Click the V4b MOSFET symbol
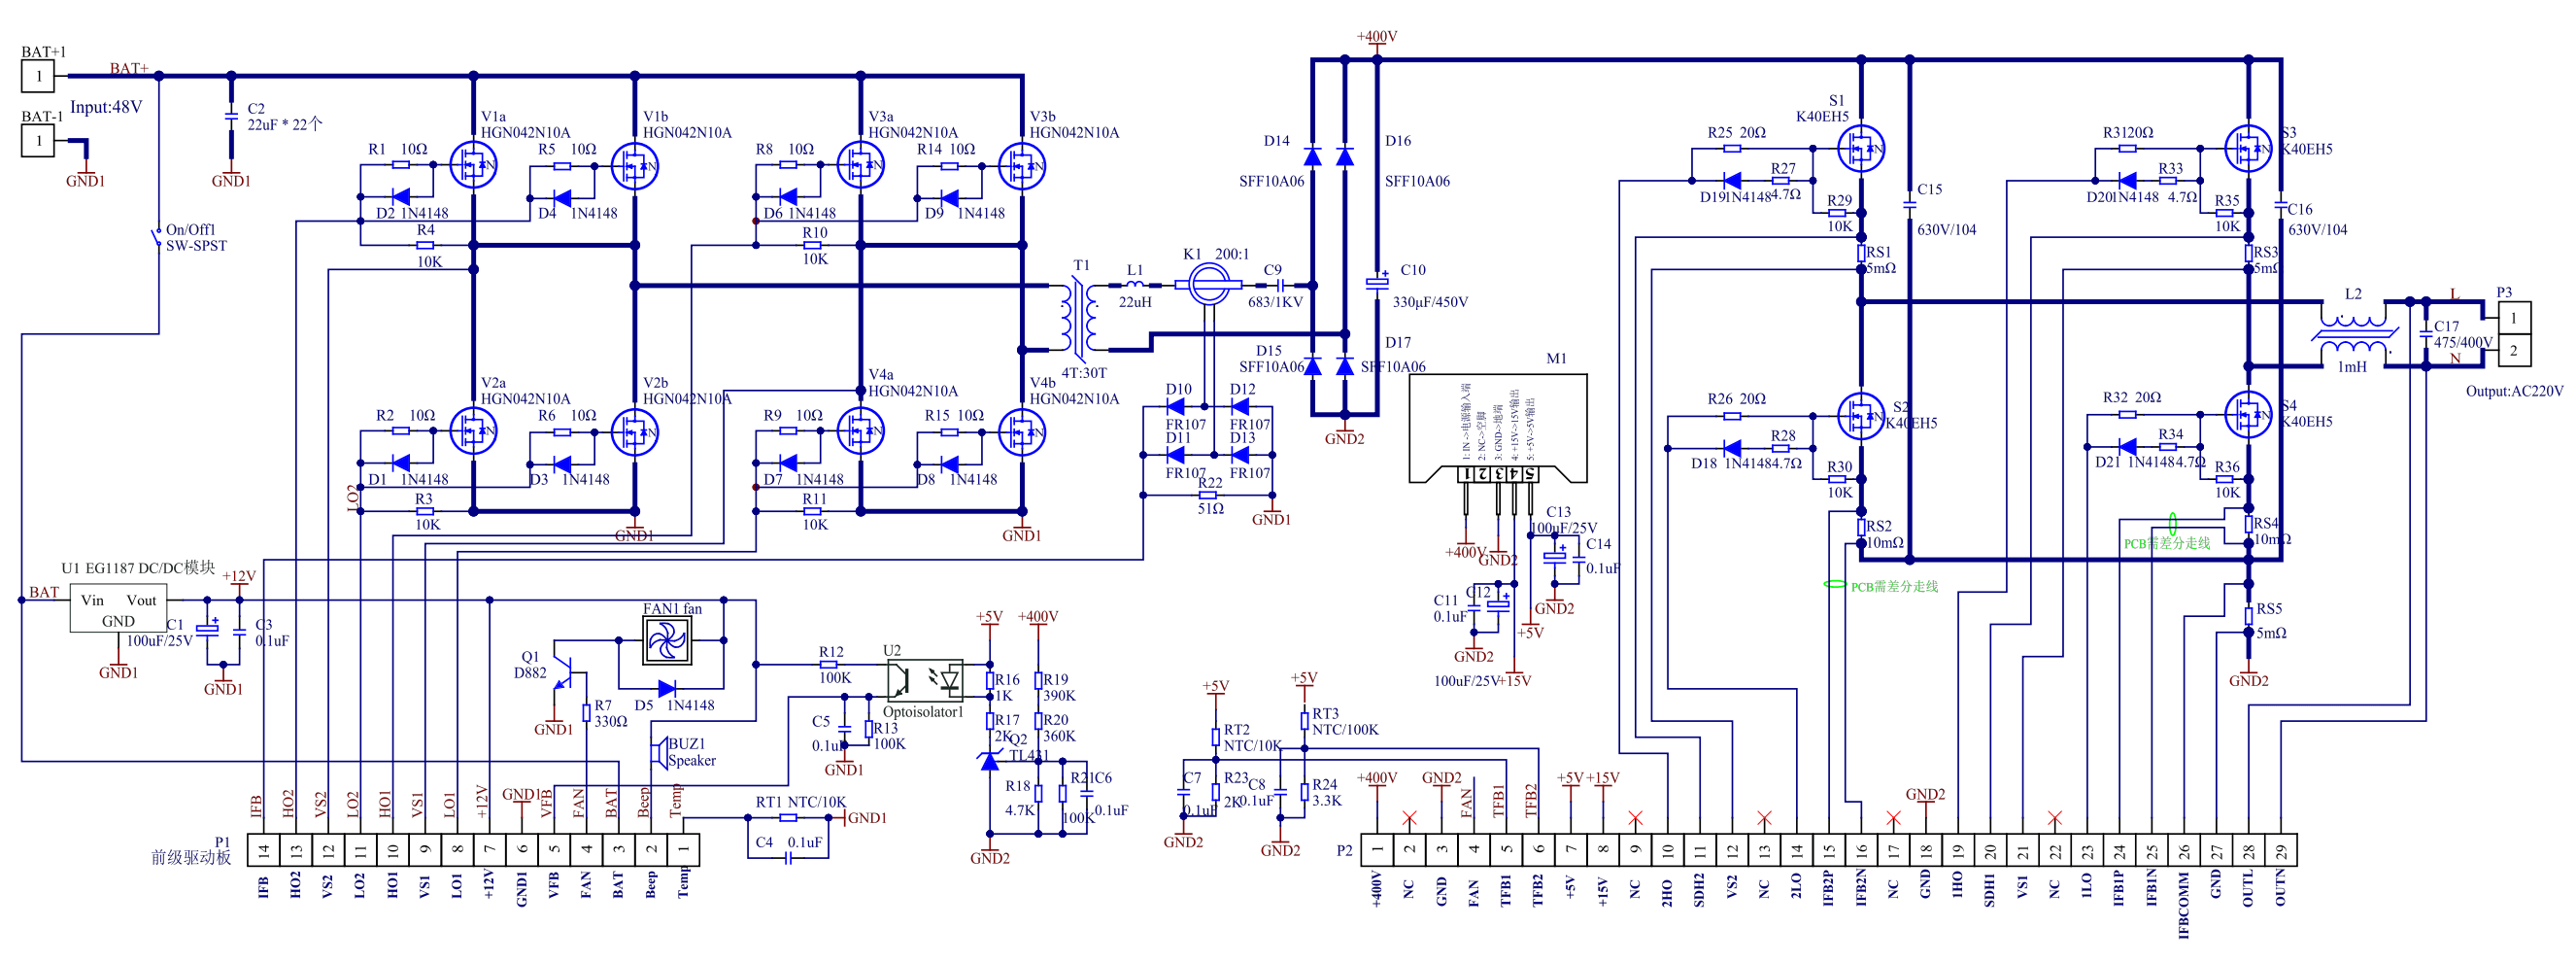 [x=1022, y=432]
